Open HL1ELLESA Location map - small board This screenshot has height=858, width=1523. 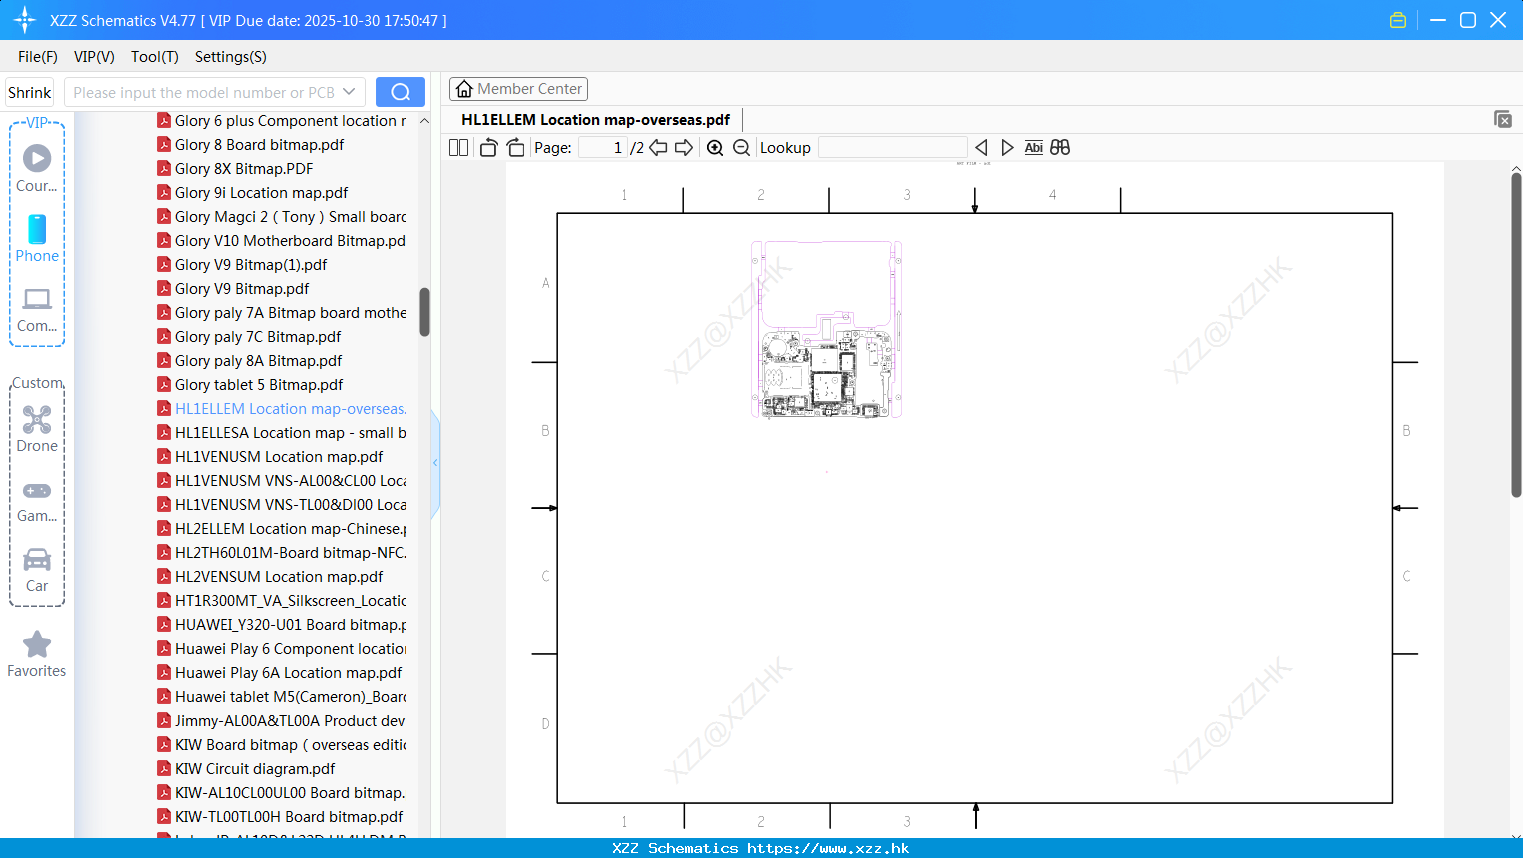click(281, 433)
